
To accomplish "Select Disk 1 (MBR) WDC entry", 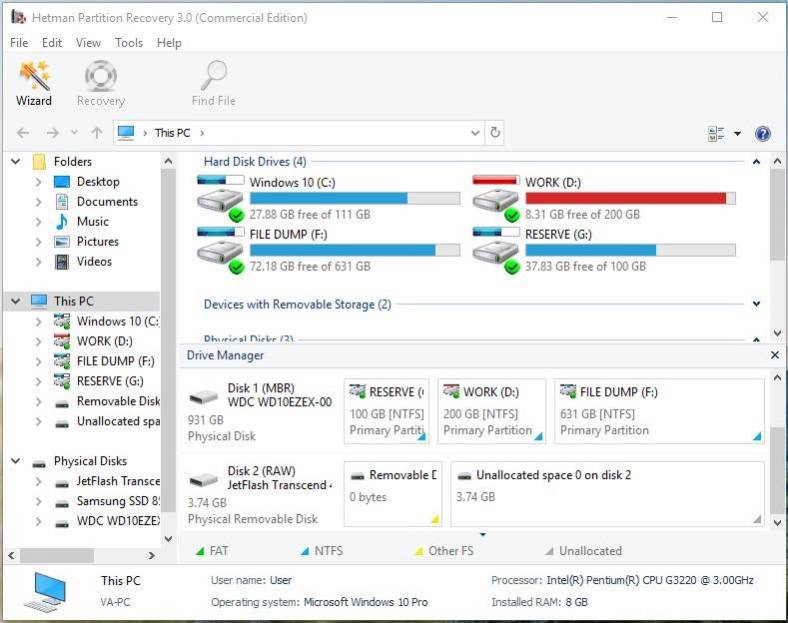I will (260, 411).
